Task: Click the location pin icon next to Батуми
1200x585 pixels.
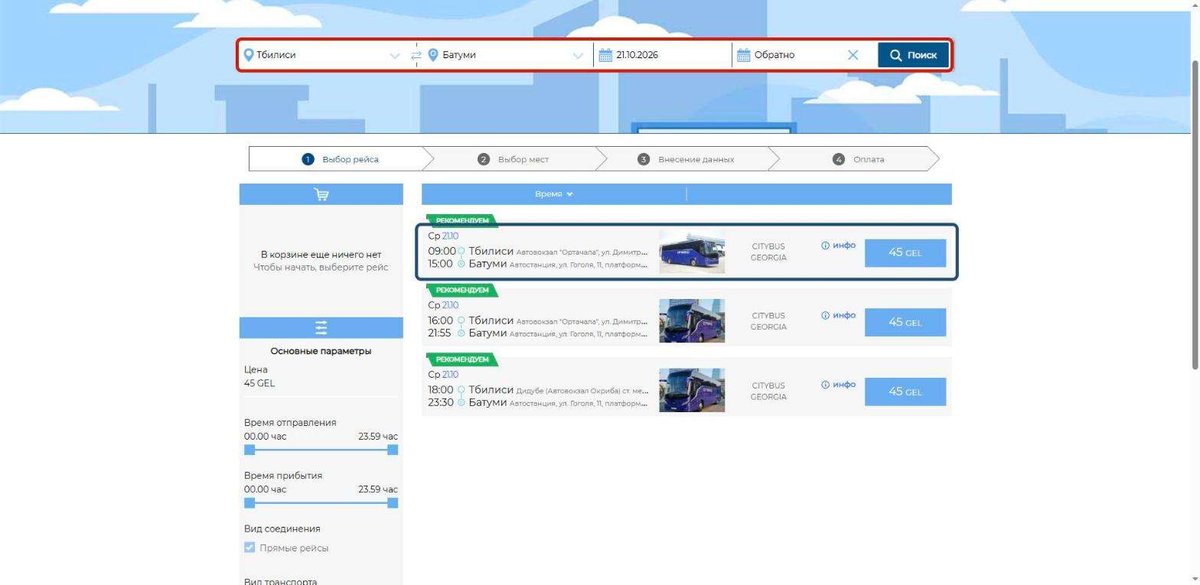Action: [x=433, y=55]
